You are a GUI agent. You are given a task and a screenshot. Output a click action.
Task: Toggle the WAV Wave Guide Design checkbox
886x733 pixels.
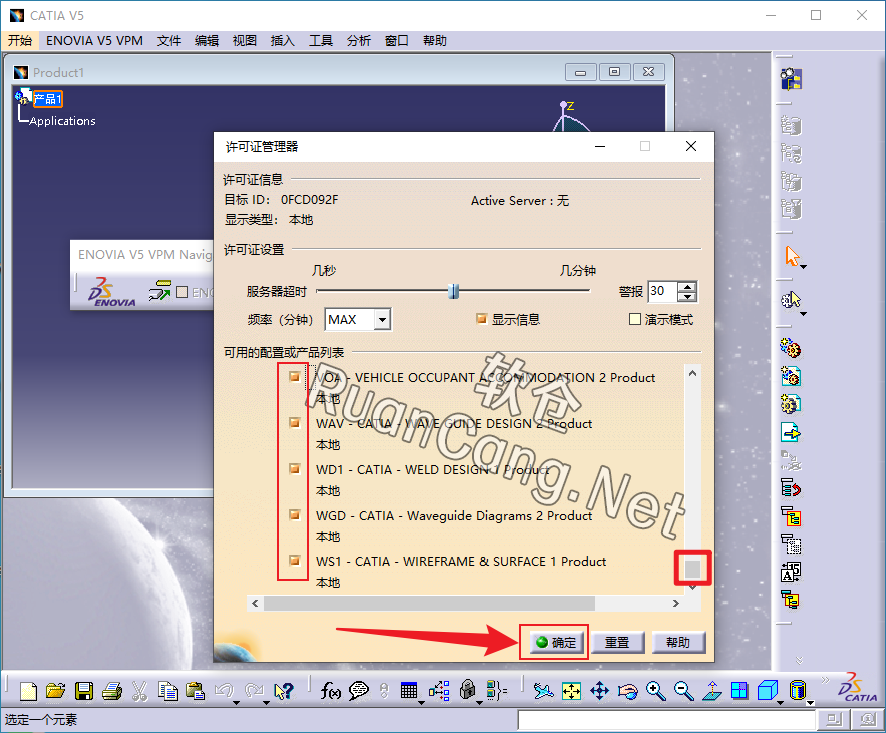click(294, 423)
